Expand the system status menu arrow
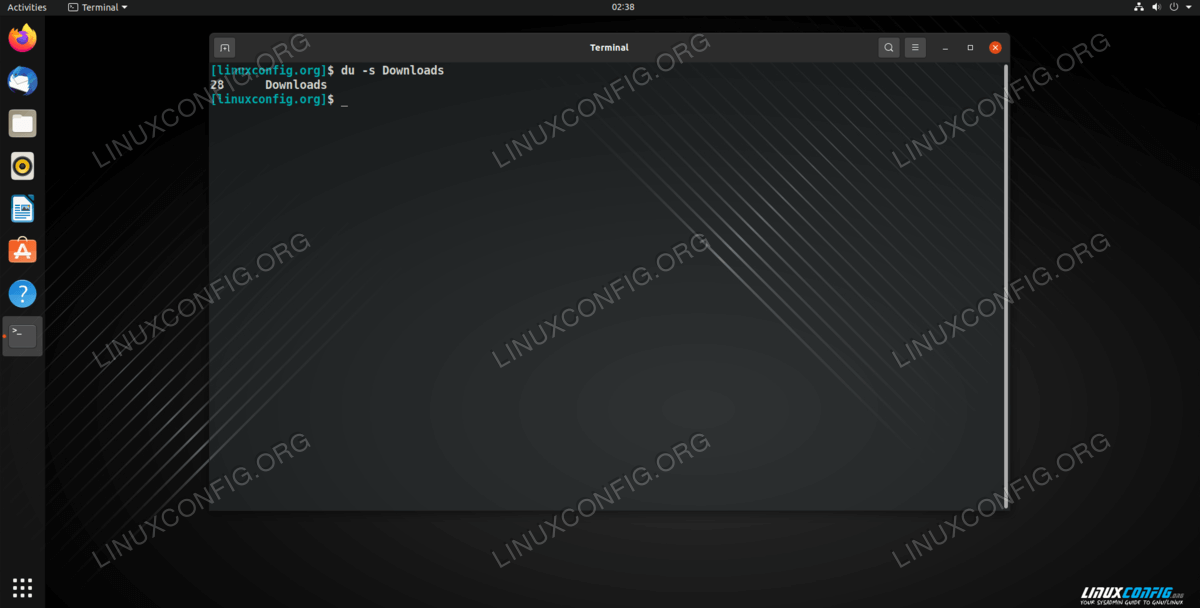This screenshot has width=1200, height=608. point(1187,7)
